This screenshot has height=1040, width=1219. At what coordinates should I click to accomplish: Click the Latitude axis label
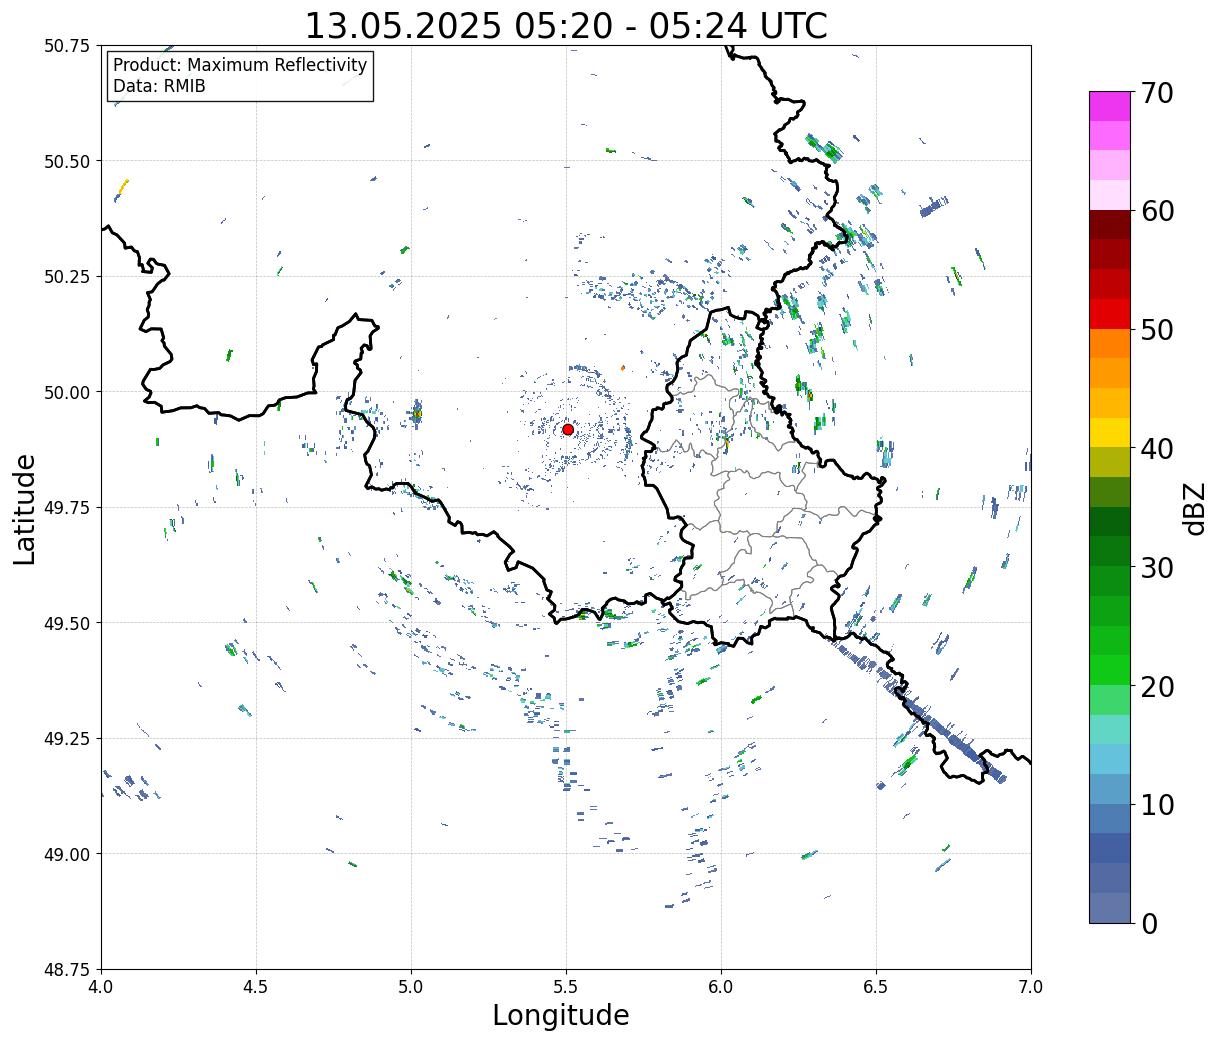coord(25,509)
